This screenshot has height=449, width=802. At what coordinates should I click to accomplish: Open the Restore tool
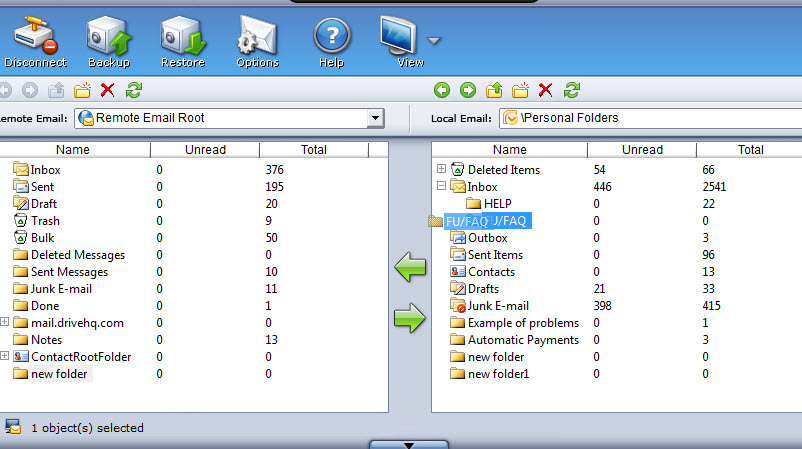tap(183, 40)
